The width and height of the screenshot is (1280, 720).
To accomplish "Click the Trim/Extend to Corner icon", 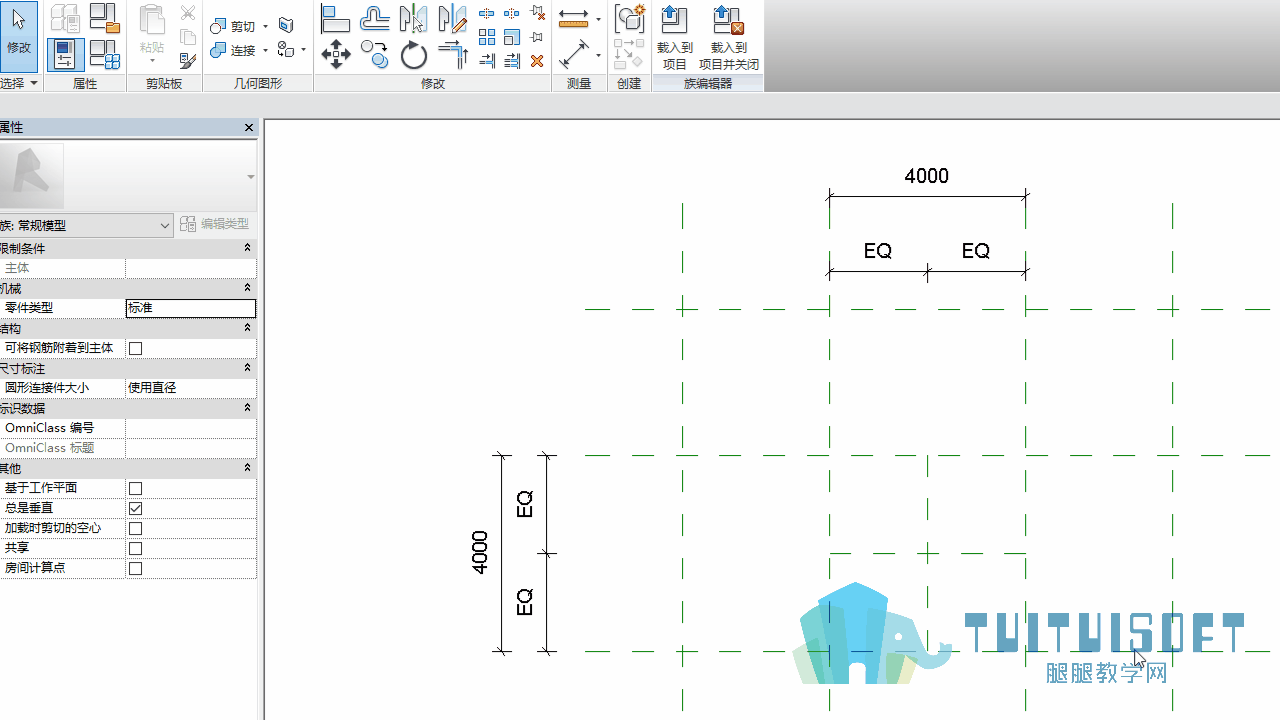I will 453,54.
